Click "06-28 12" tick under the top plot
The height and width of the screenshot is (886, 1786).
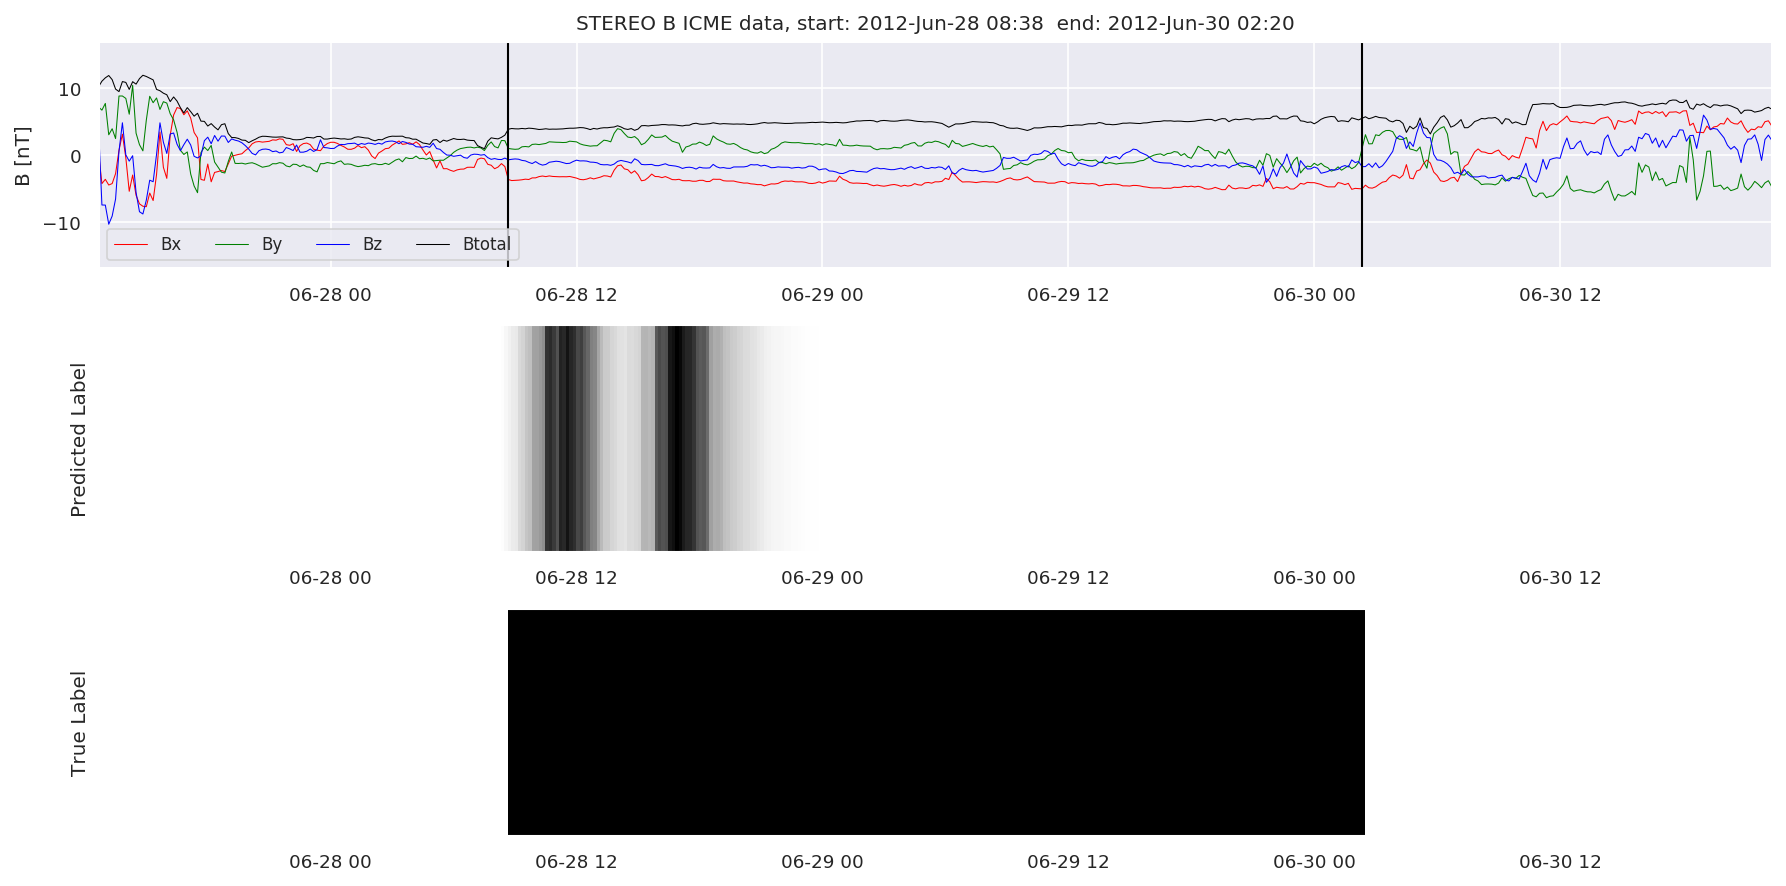point(576,295)
